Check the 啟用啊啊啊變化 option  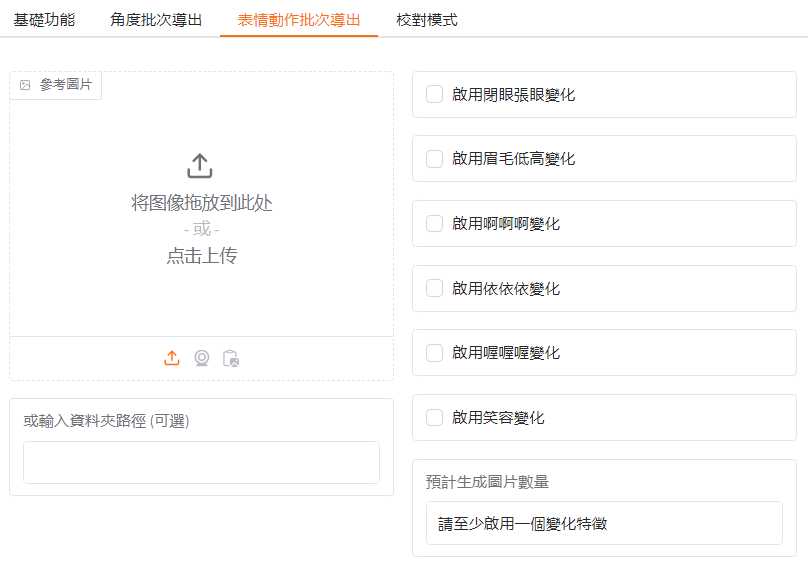pyautogui.click(x=434, y=224)
